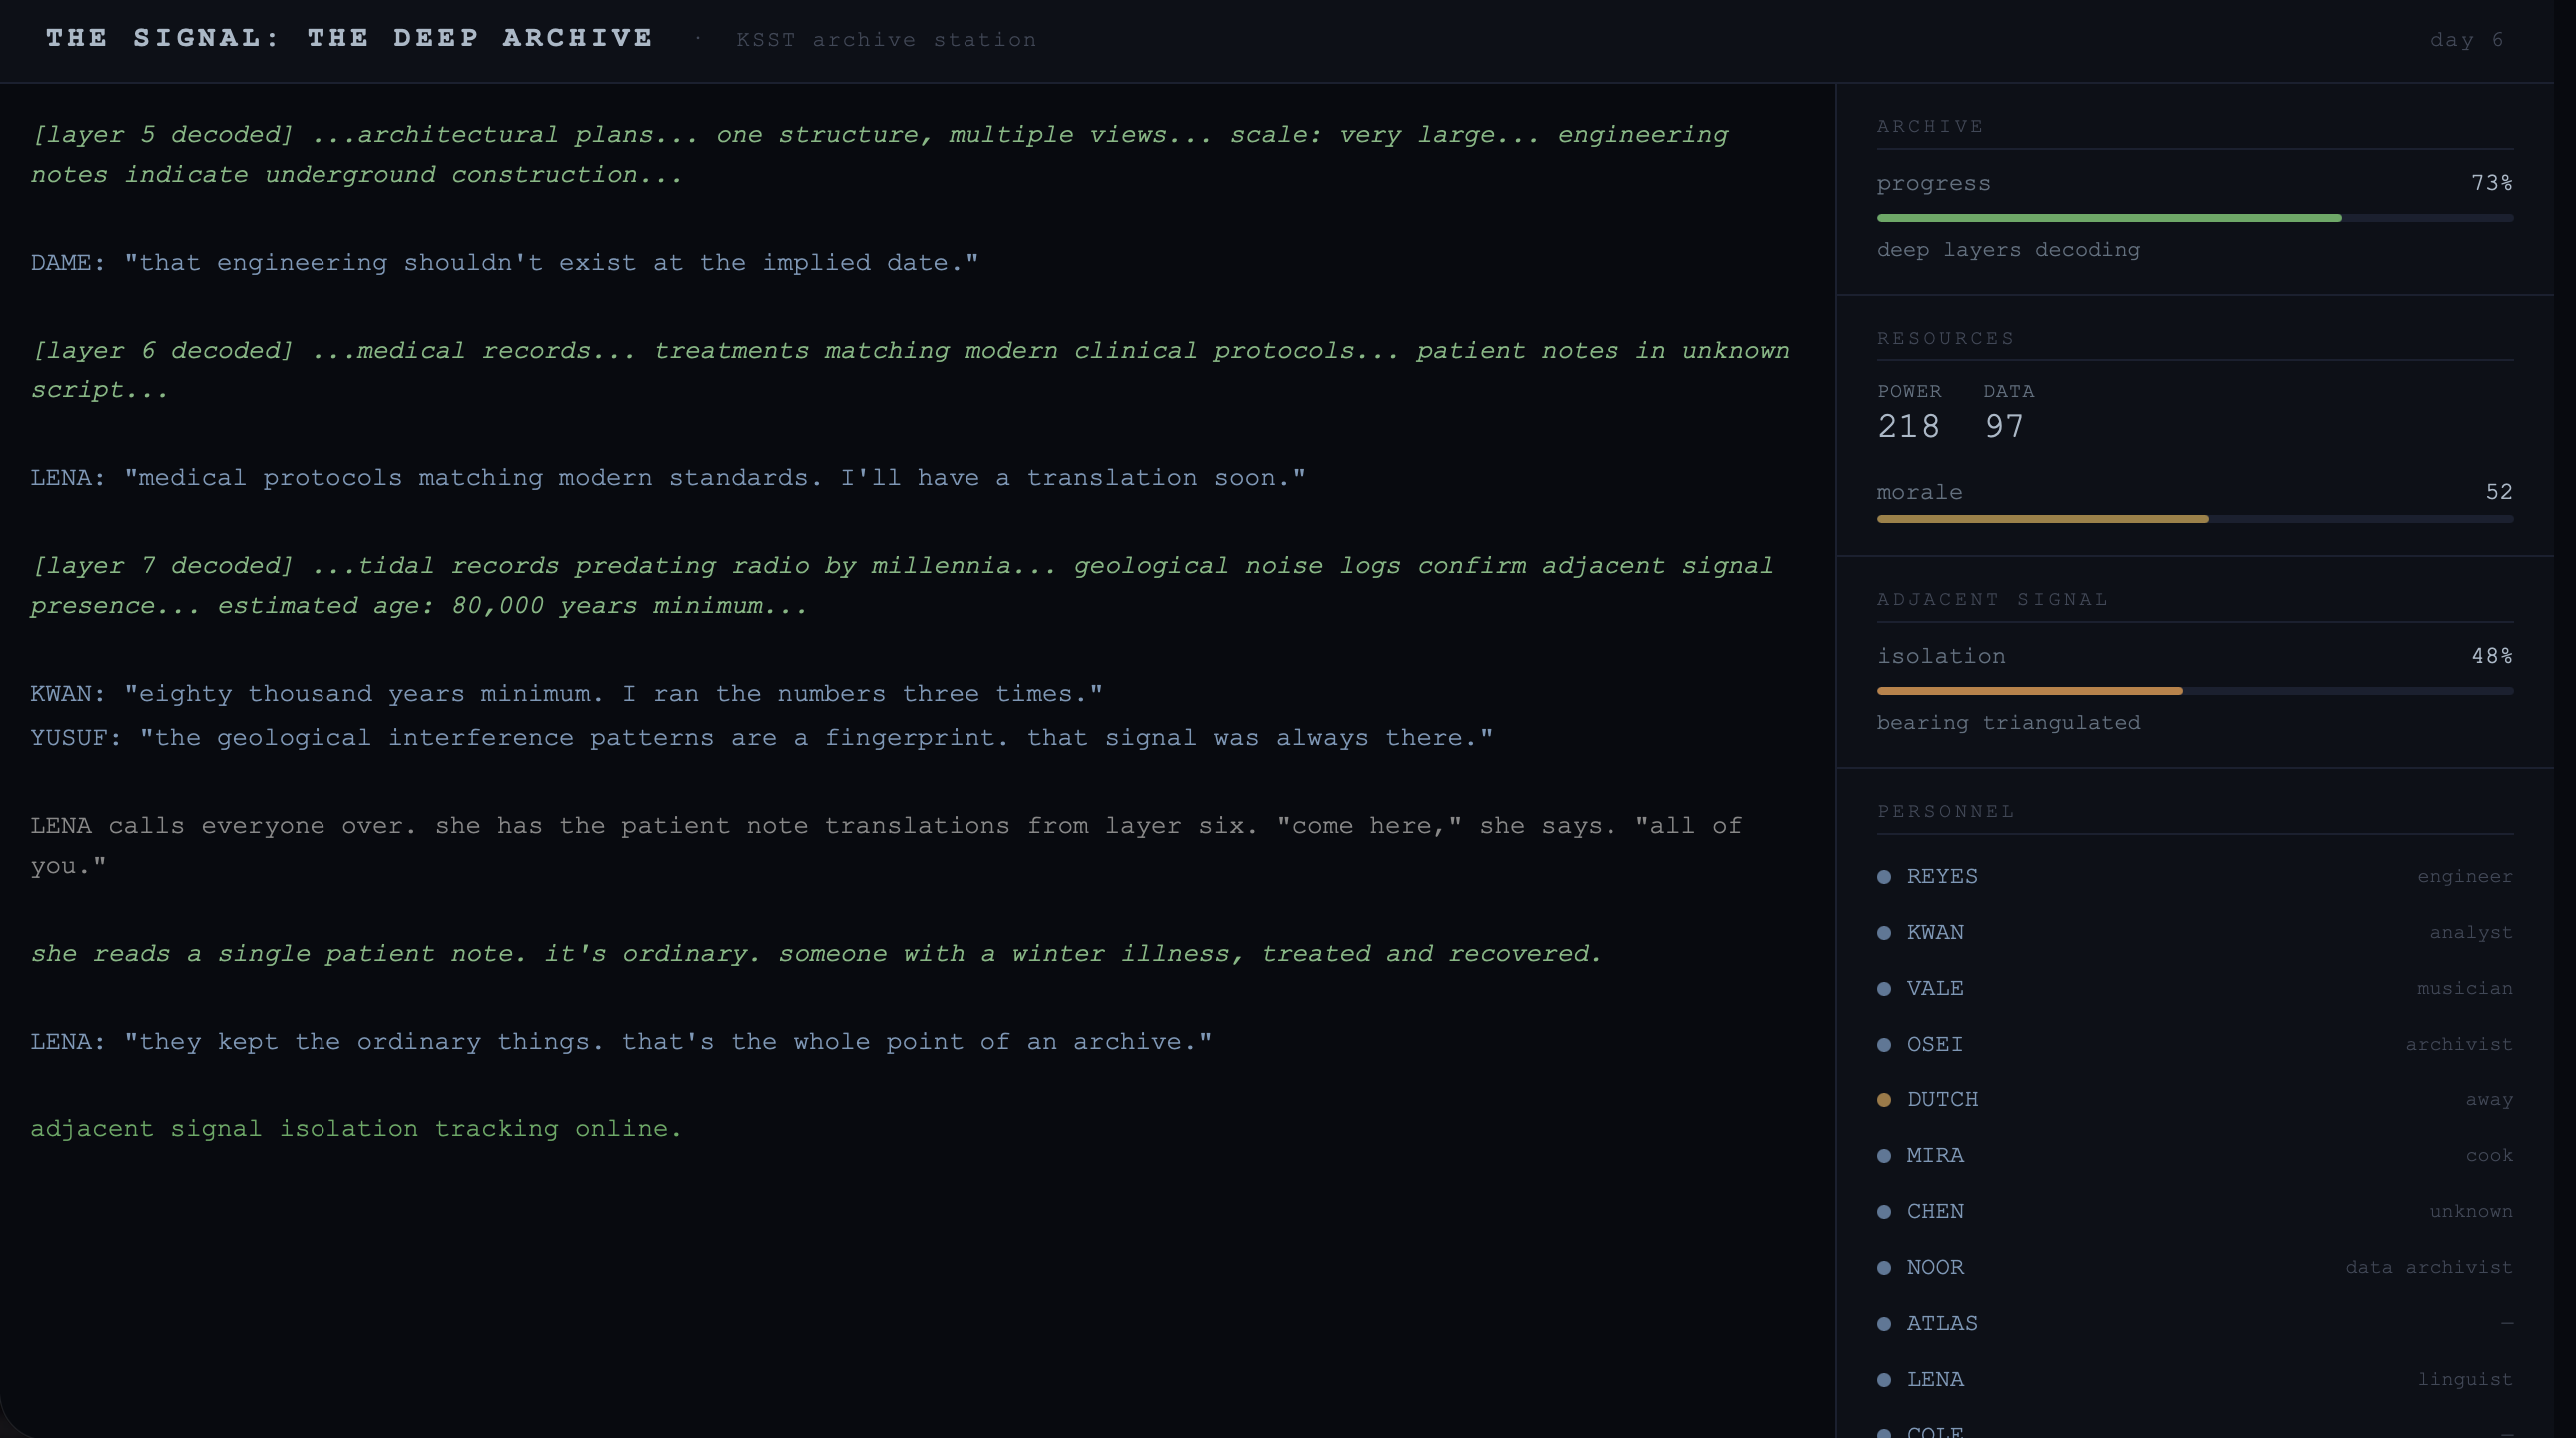Click the ARCHIVE panel heading

coord(1930,127)
